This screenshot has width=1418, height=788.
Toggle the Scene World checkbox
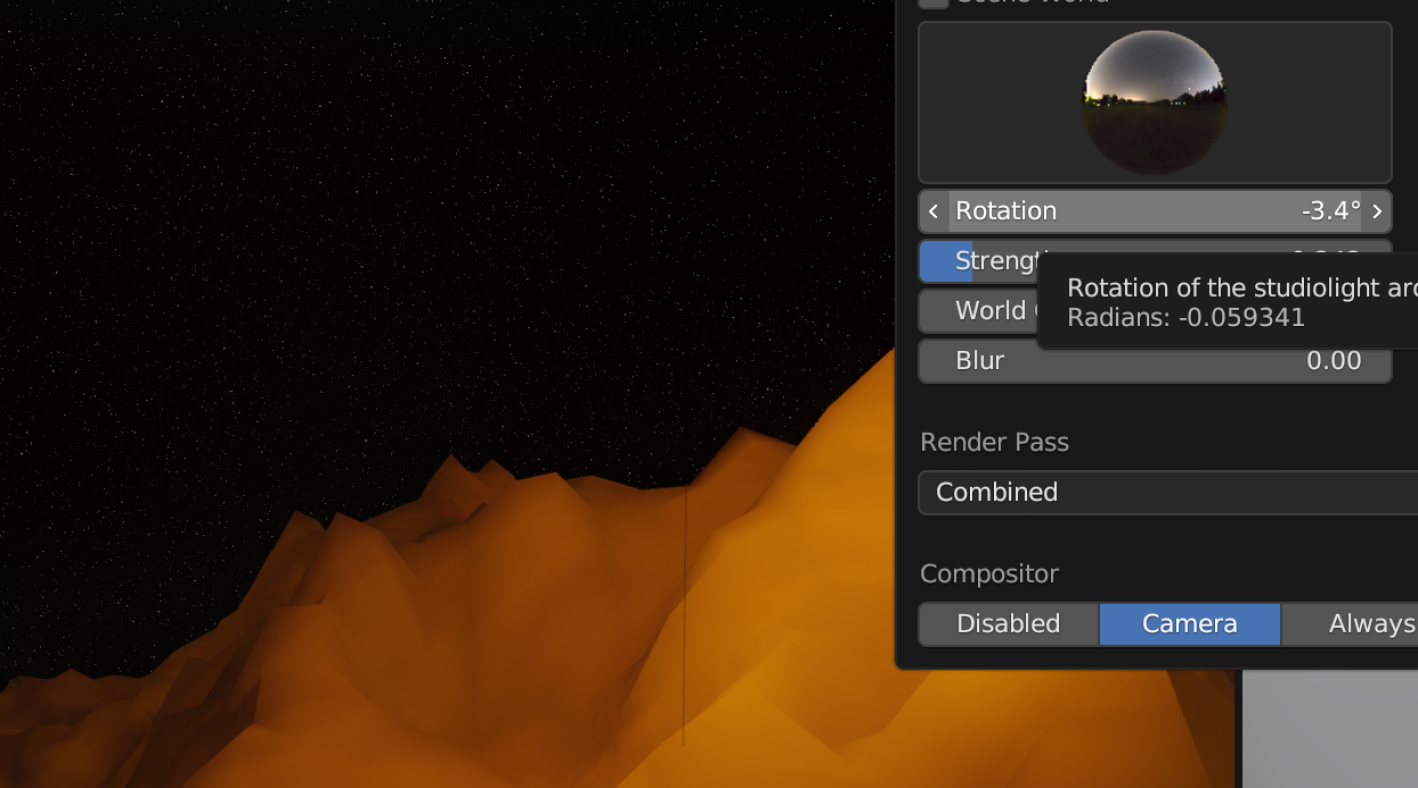pos(933,2)
